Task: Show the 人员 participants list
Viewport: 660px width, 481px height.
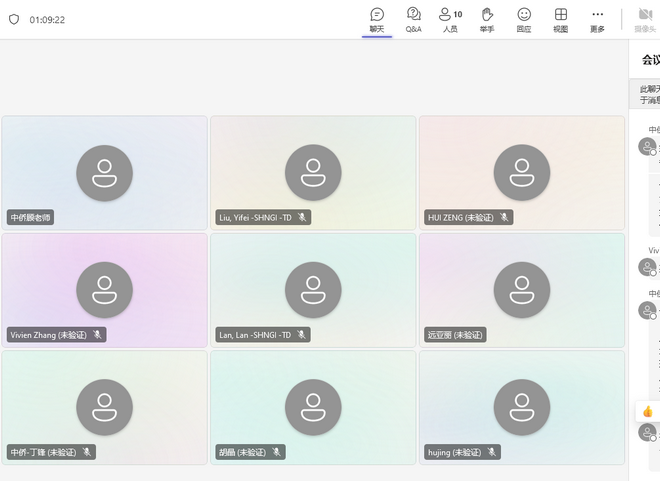Action: click(450, 19)
